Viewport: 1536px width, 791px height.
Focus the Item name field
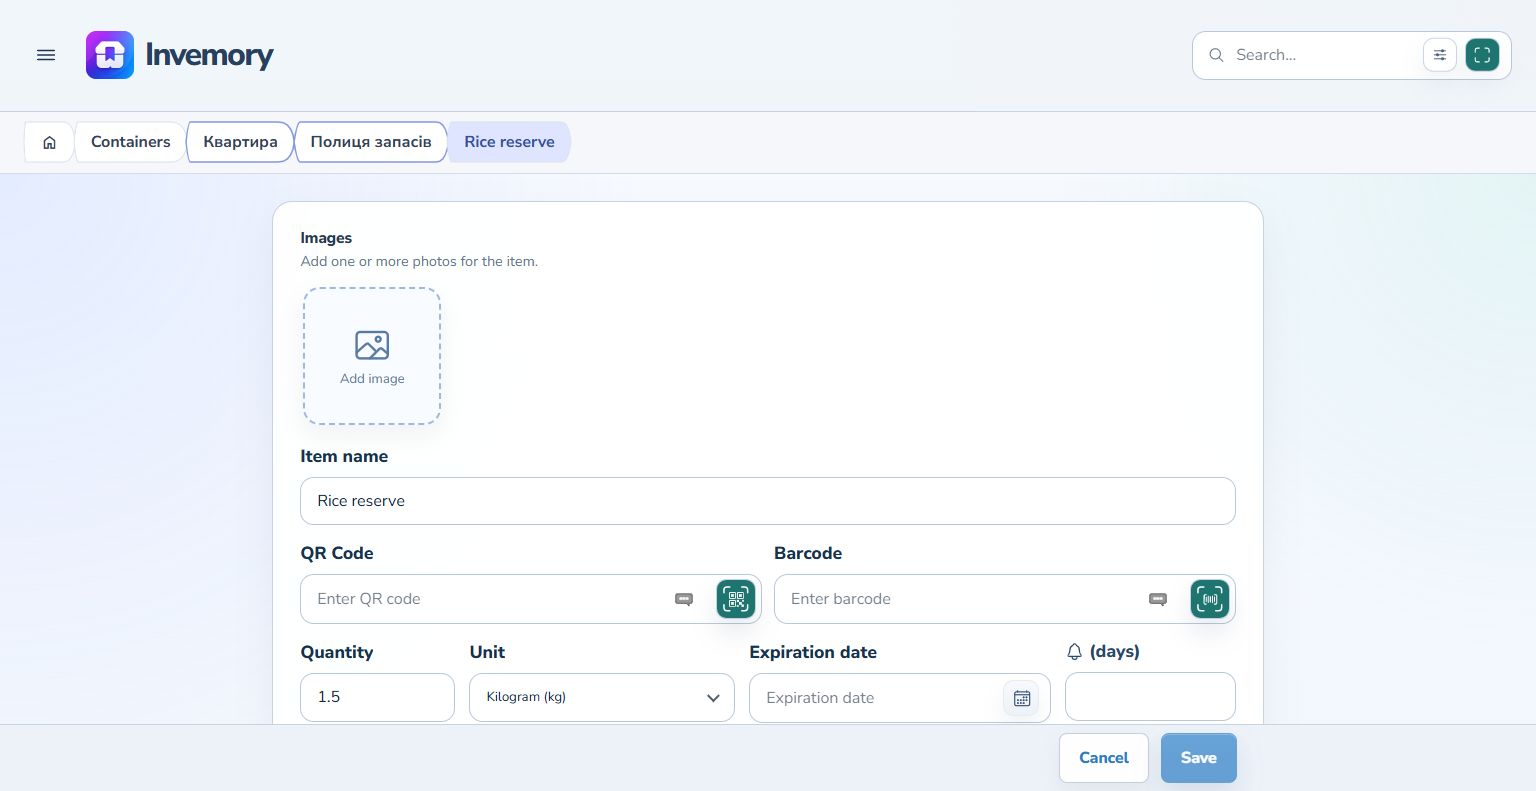[768, 501]
